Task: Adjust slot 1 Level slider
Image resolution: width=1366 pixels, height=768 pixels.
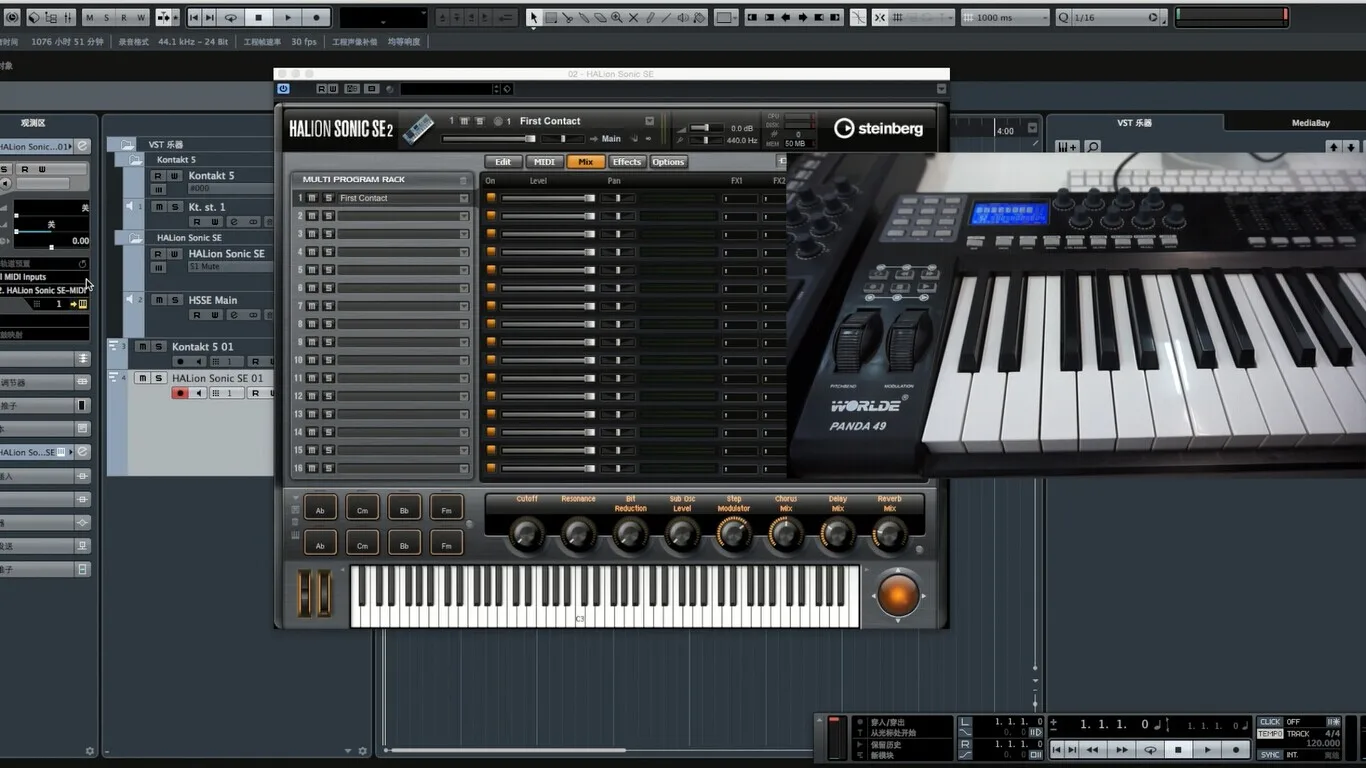Action: pos(548,198)
